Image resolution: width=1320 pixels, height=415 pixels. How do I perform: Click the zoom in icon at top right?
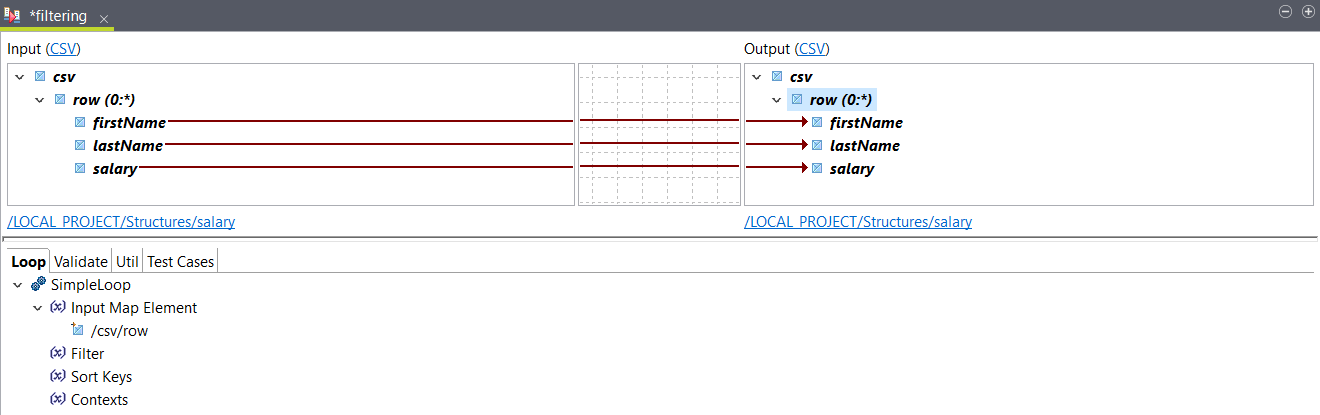pos(1307,11)
